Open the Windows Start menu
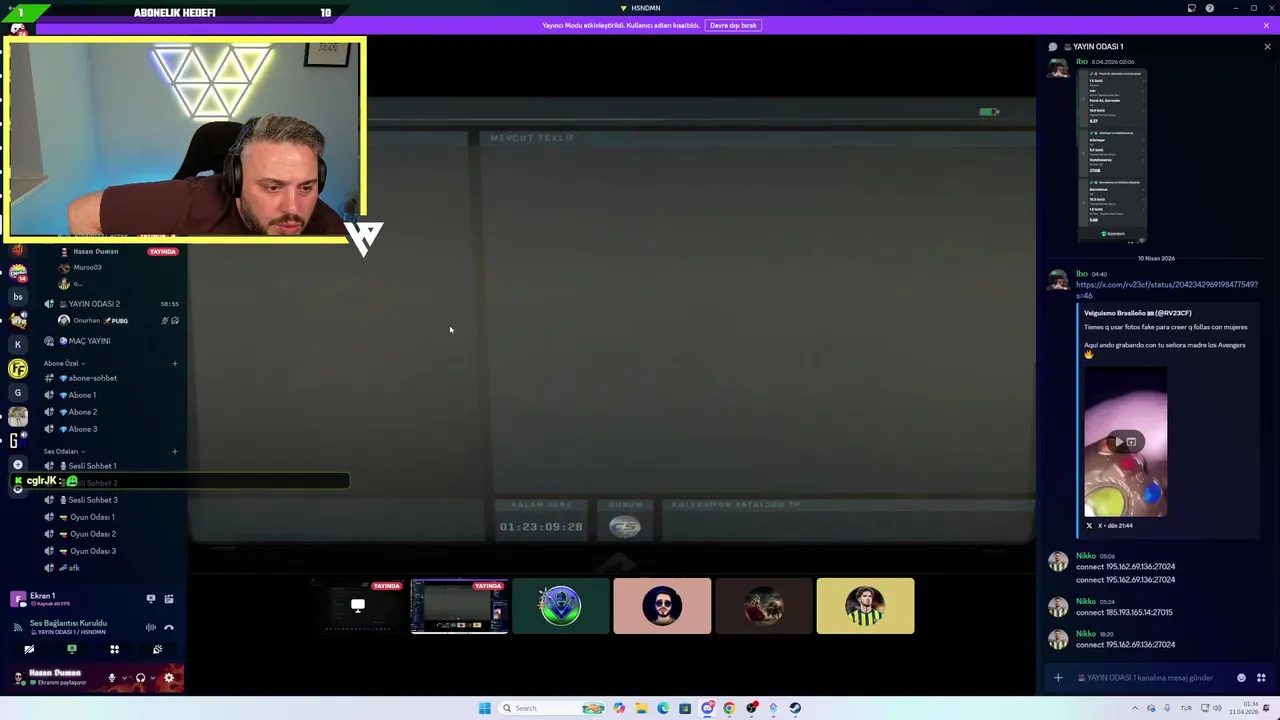 click(485, 708)
